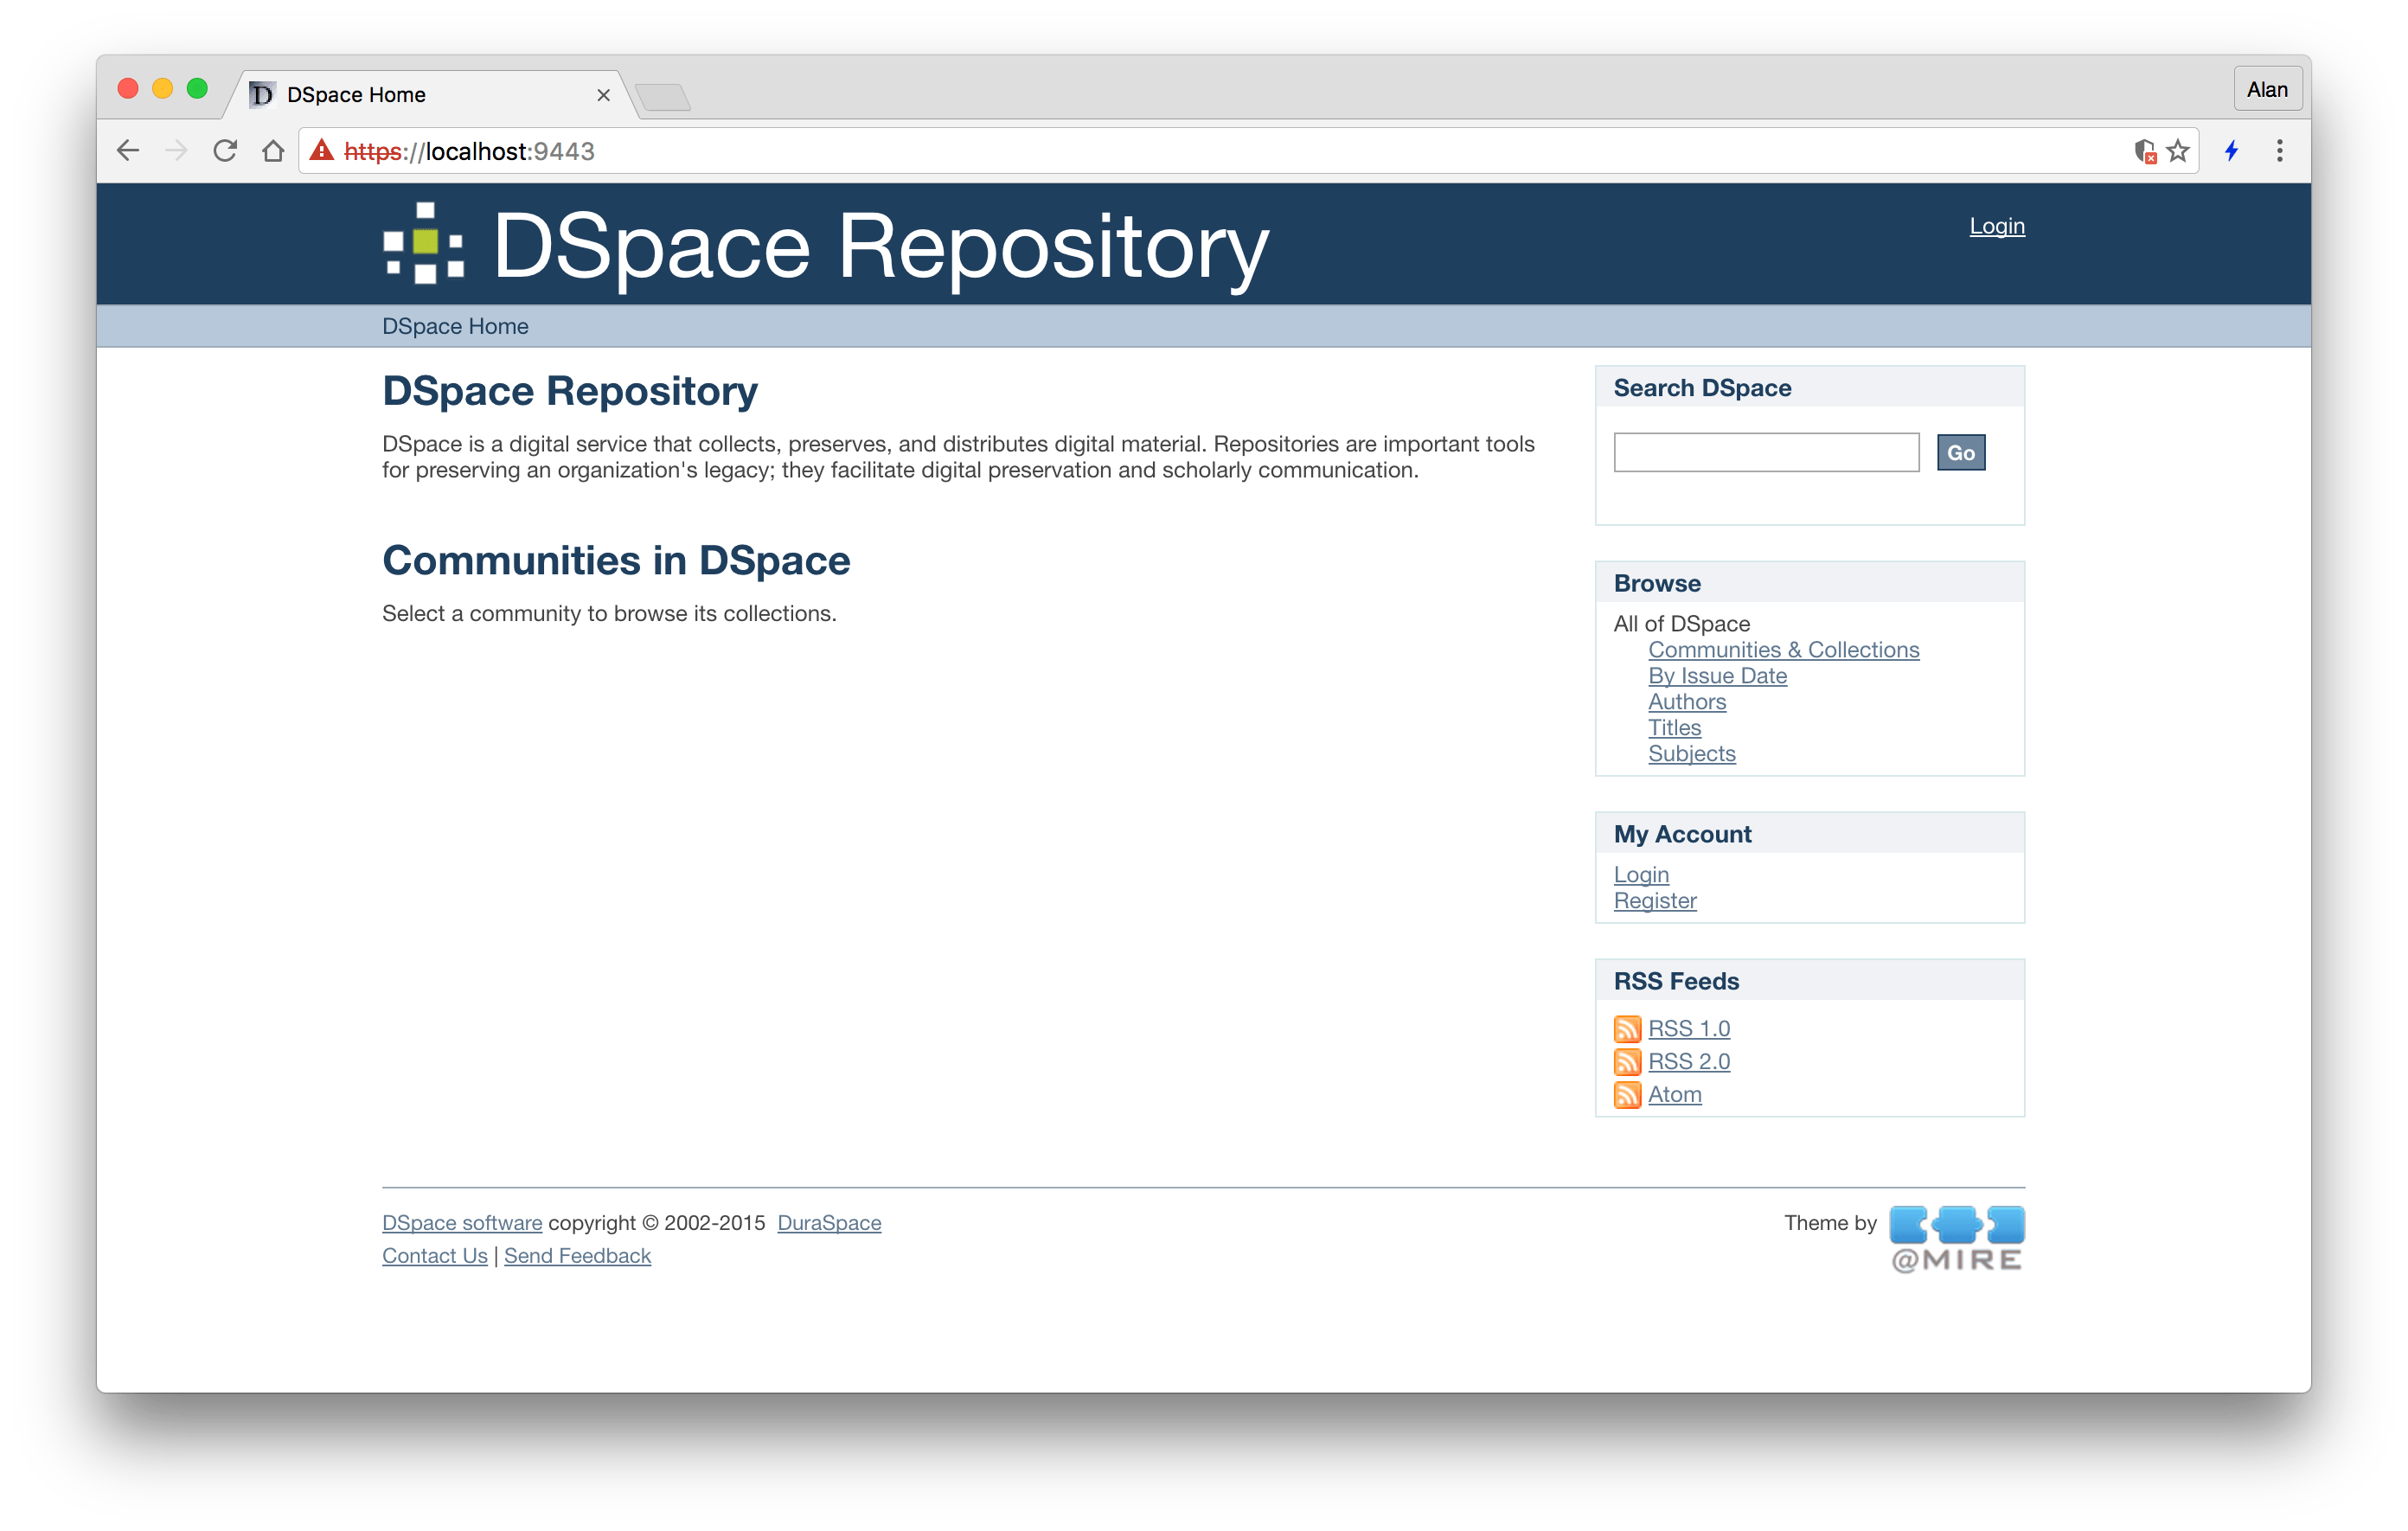
Task: Click the By Issue Date browse link
Action: pyautogui.click(x=1719, y=674)
